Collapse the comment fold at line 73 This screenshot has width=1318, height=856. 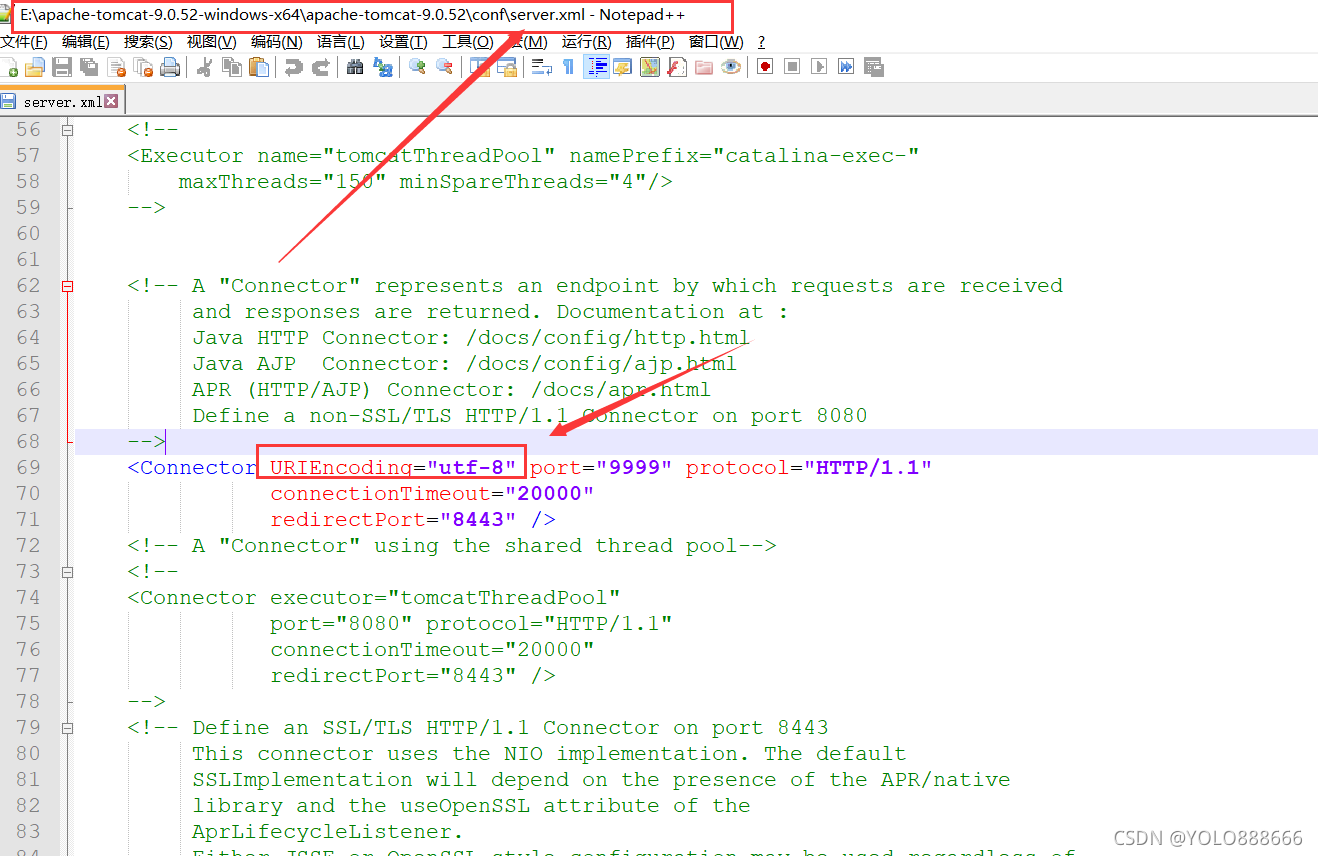68,572
